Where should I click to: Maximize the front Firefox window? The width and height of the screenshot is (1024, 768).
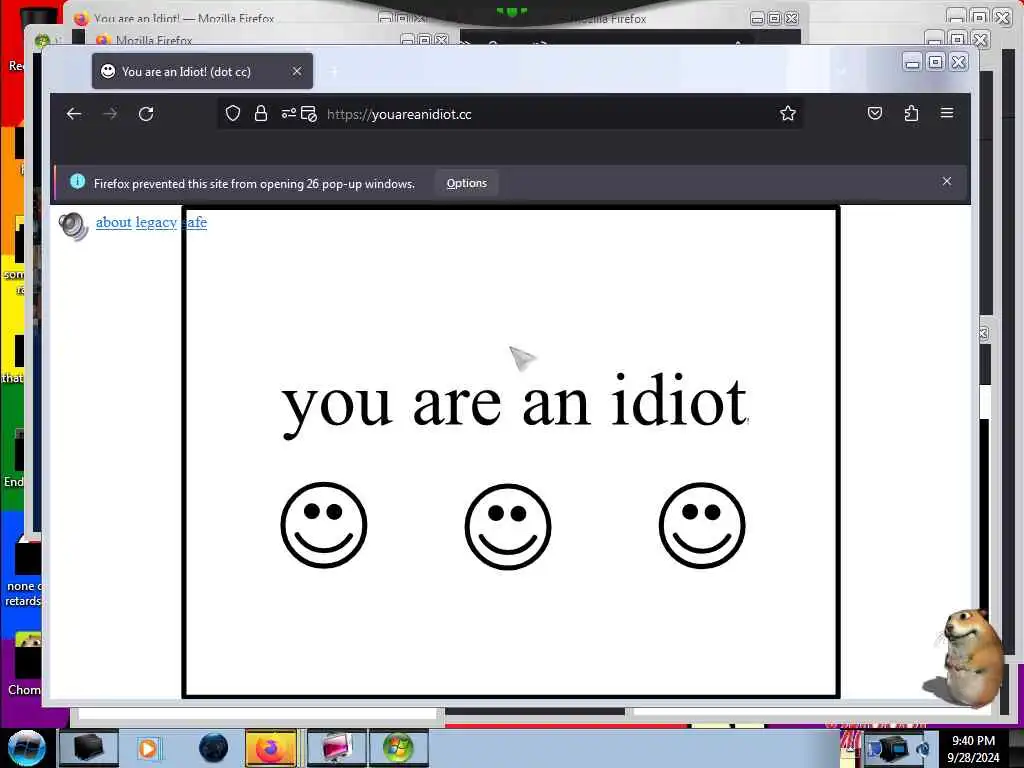tap(935, 62)
